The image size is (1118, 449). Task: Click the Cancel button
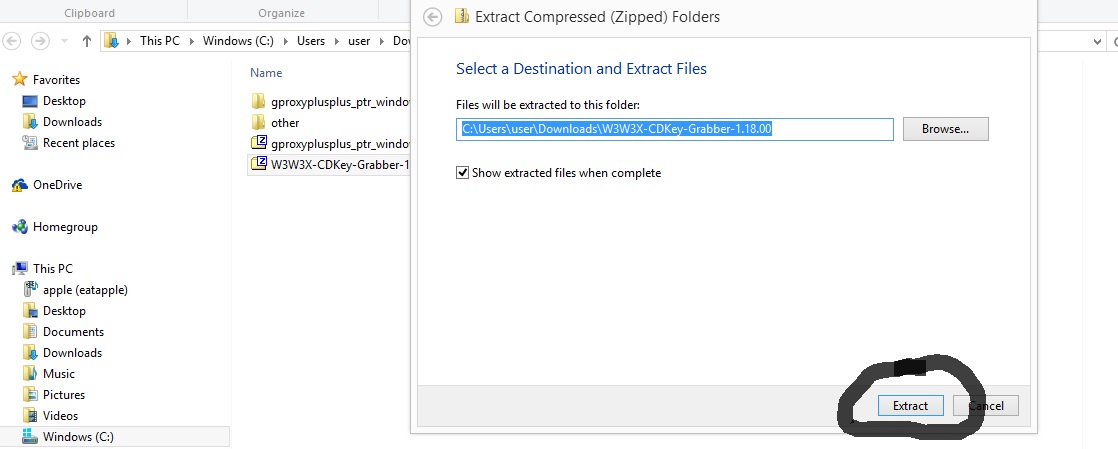pos(988,406)
